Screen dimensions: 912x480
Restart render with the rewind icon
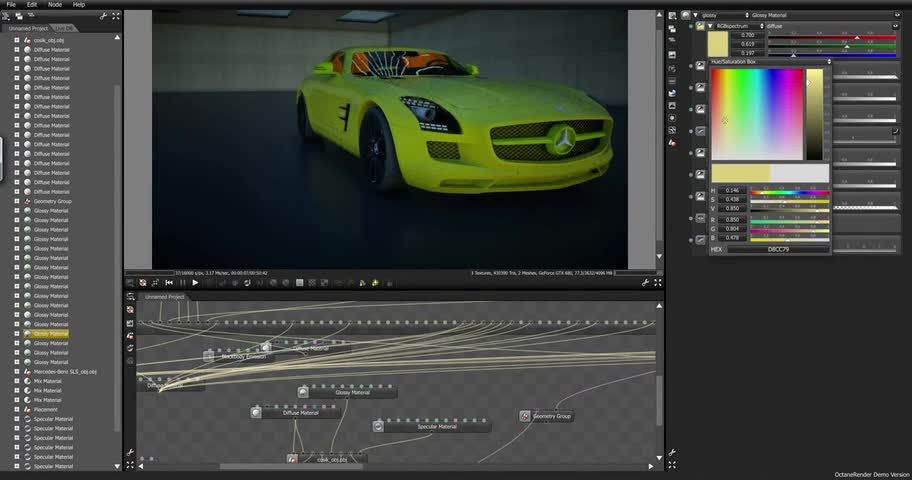168,283
